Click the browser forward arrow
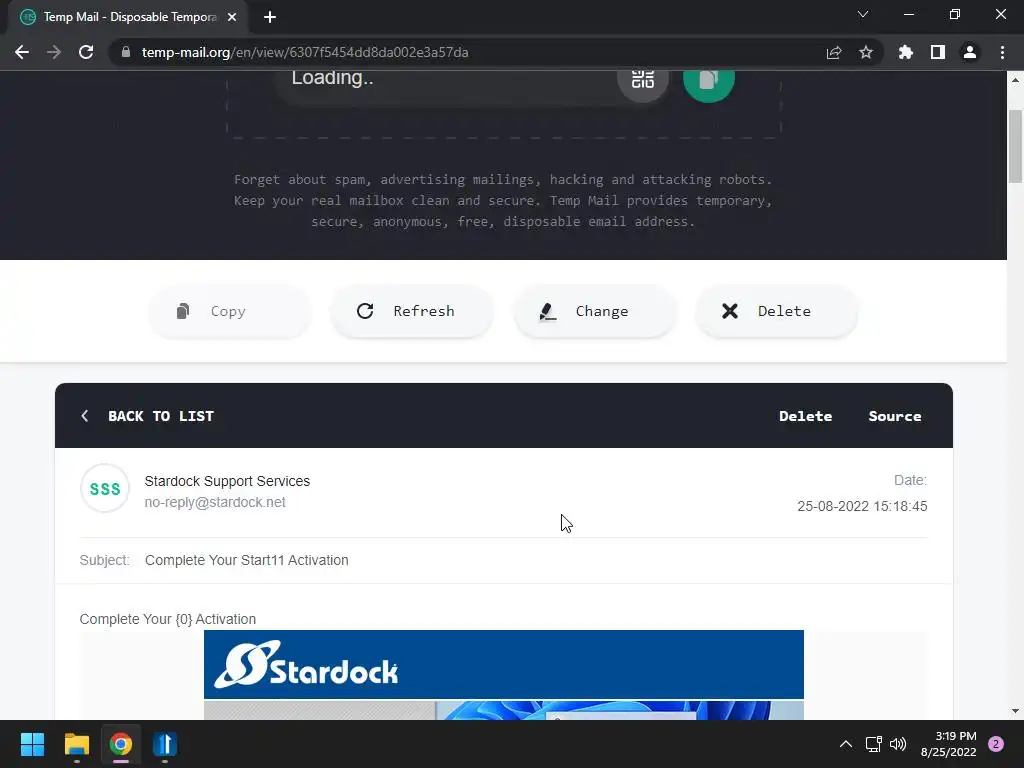1024x768 pixels. (54, 52)
